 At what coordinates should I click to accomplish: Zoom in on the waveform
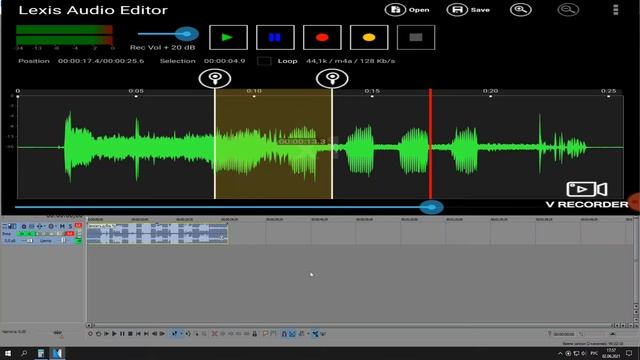(x=521, y=10)
